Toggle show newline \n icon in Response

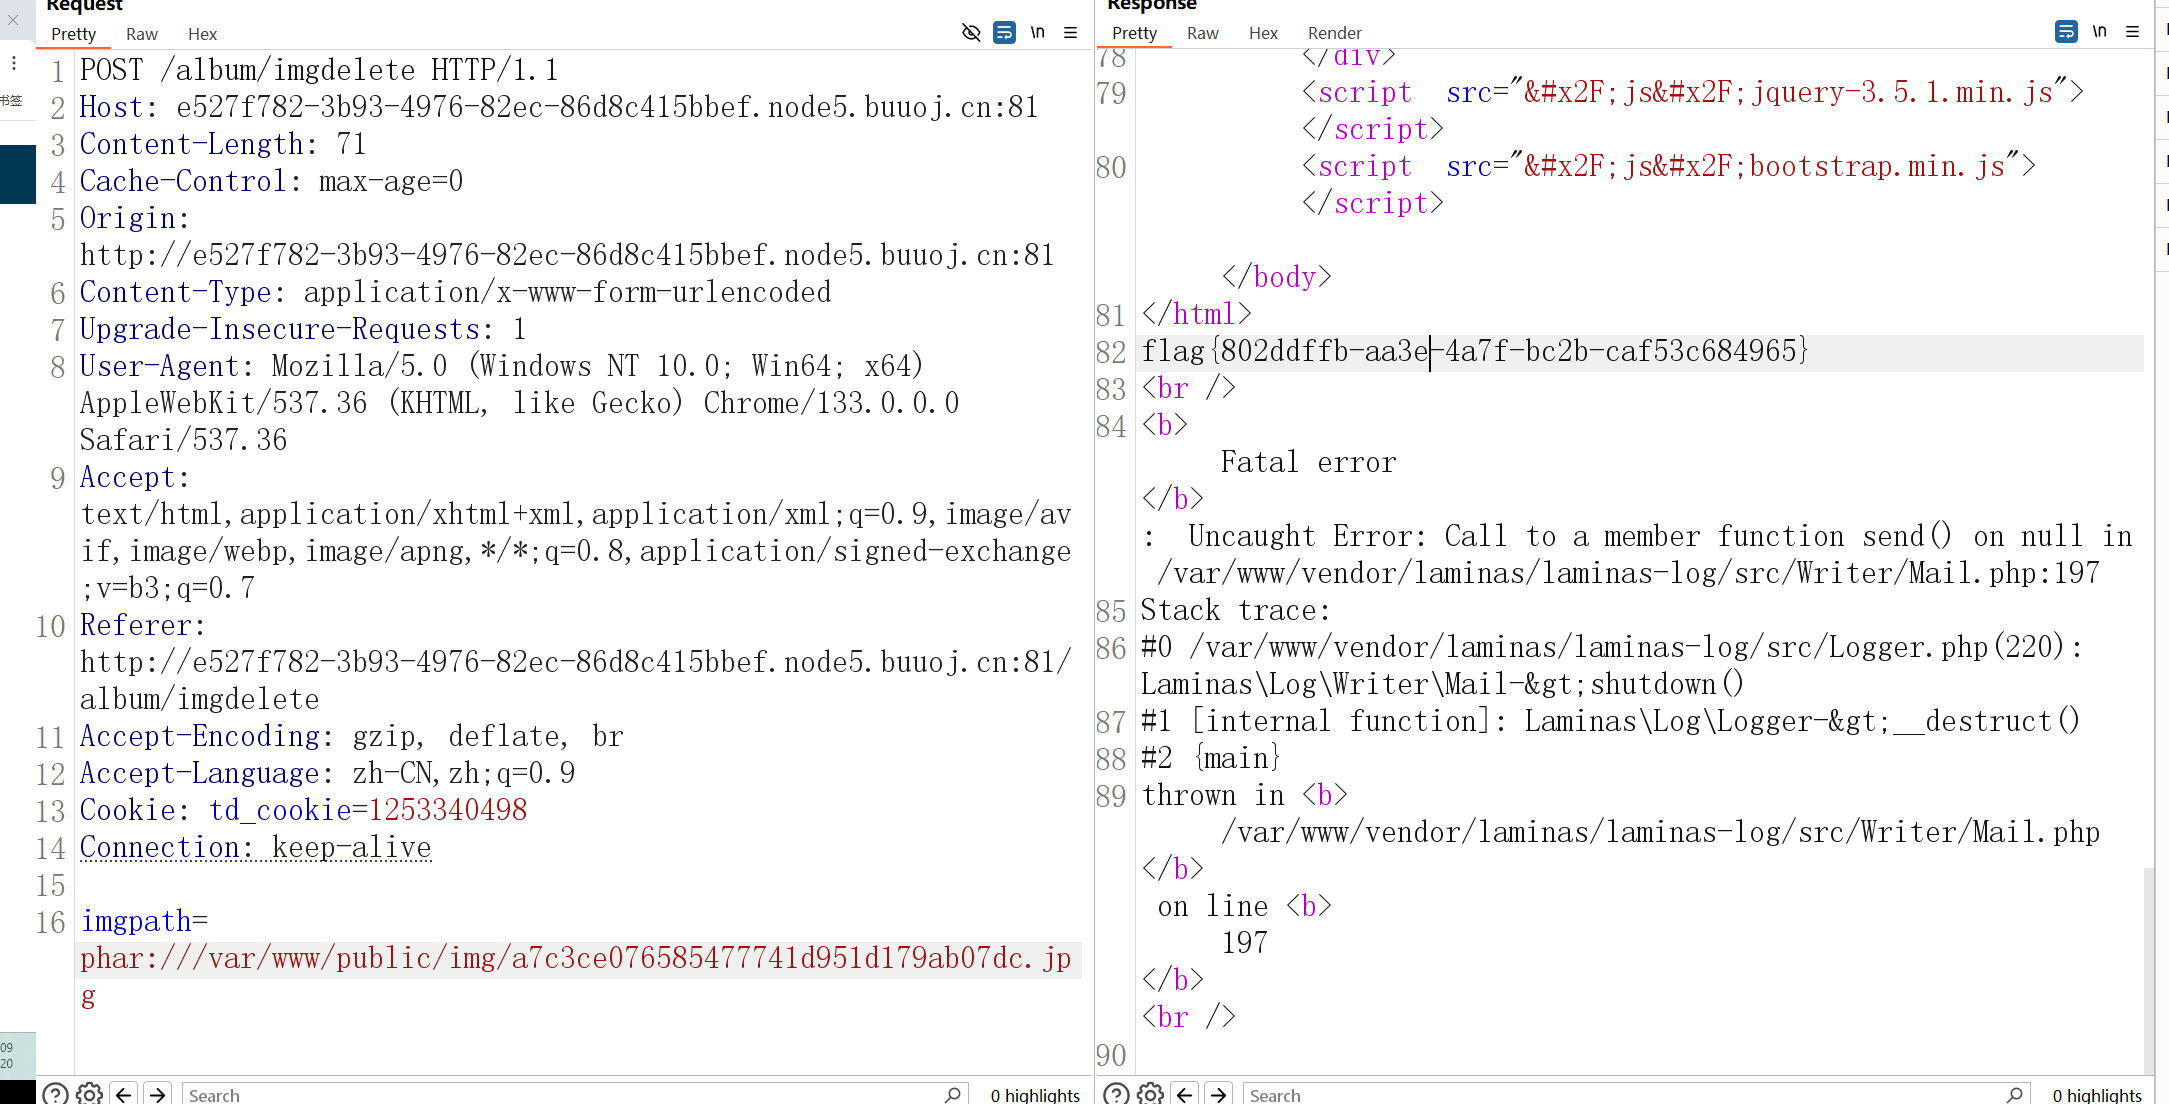[x=2100, y=32]
